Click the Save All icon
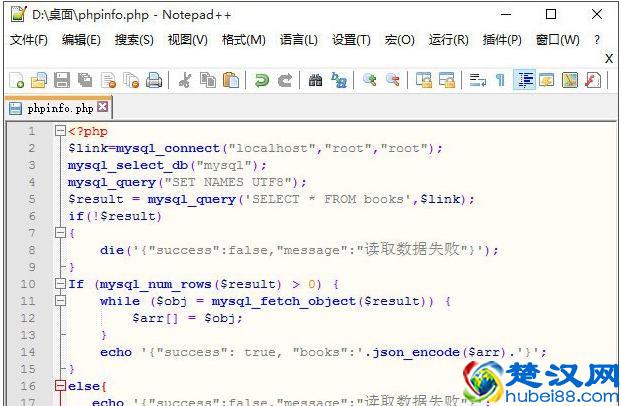 [85, 81]
